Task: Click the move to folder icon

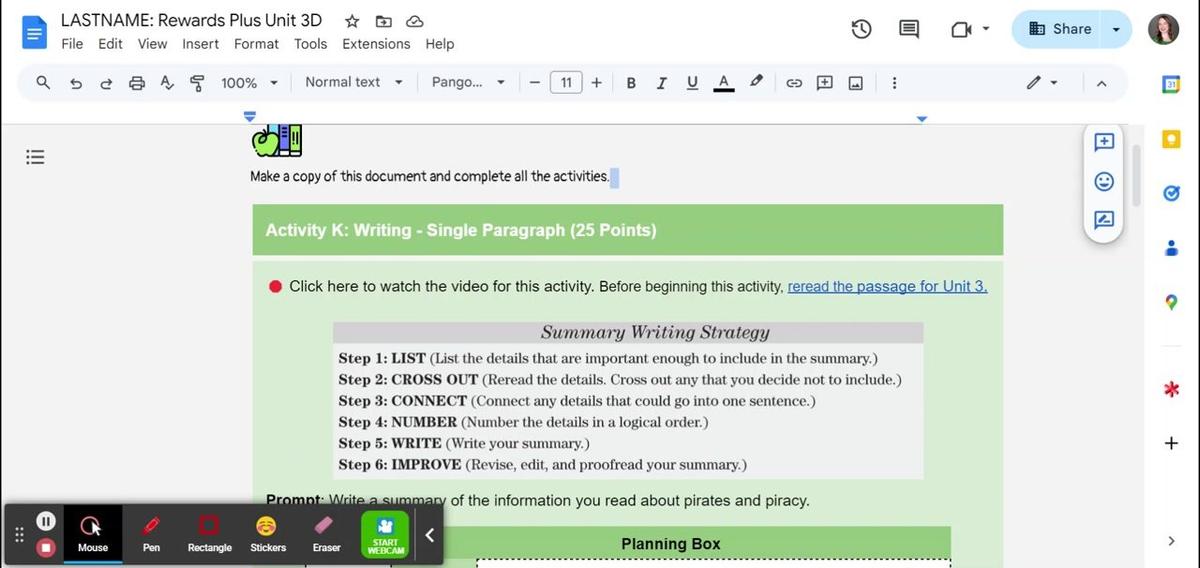Action: tap(384, 21)
